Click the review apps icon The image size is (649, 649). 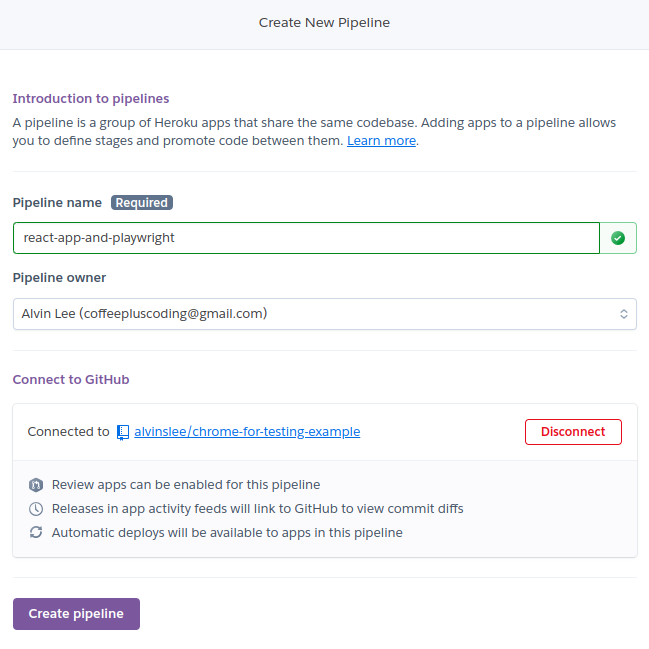36,485
